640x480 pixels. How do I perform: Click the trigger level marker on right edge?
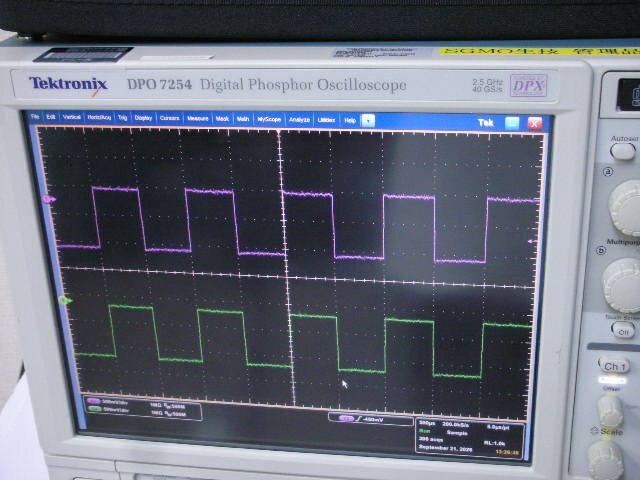click(x=532, y=242)
